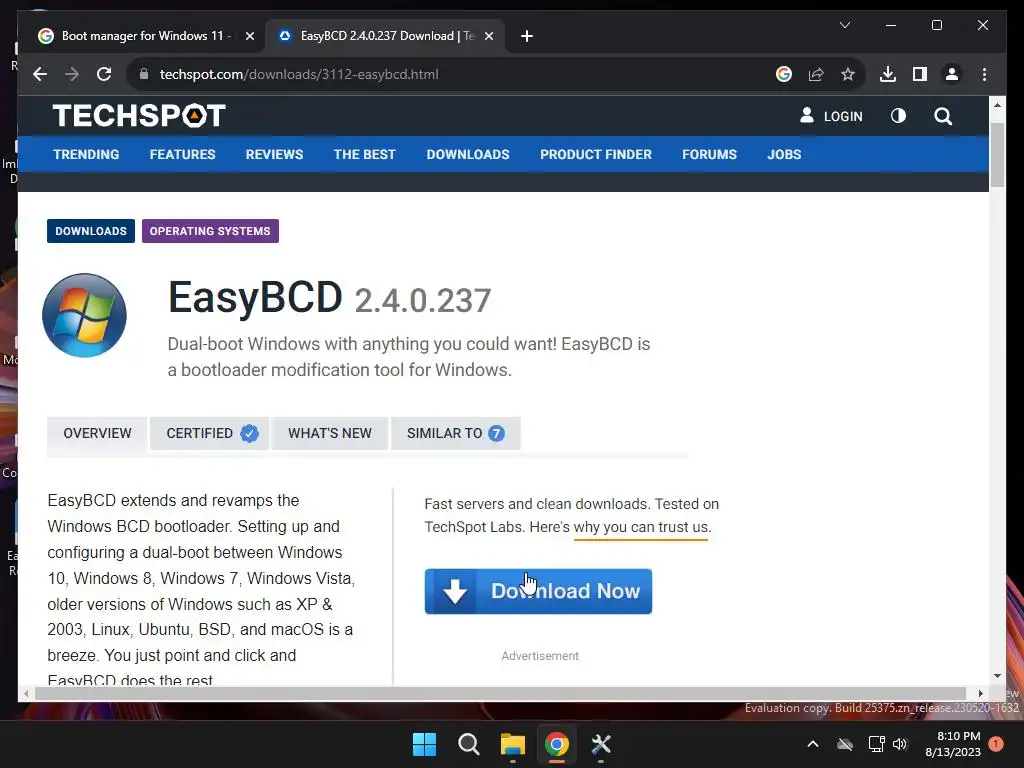Open Chrome three-dot menu
This screenshot has width=1024, height=768.
click(x=984, y=74)
